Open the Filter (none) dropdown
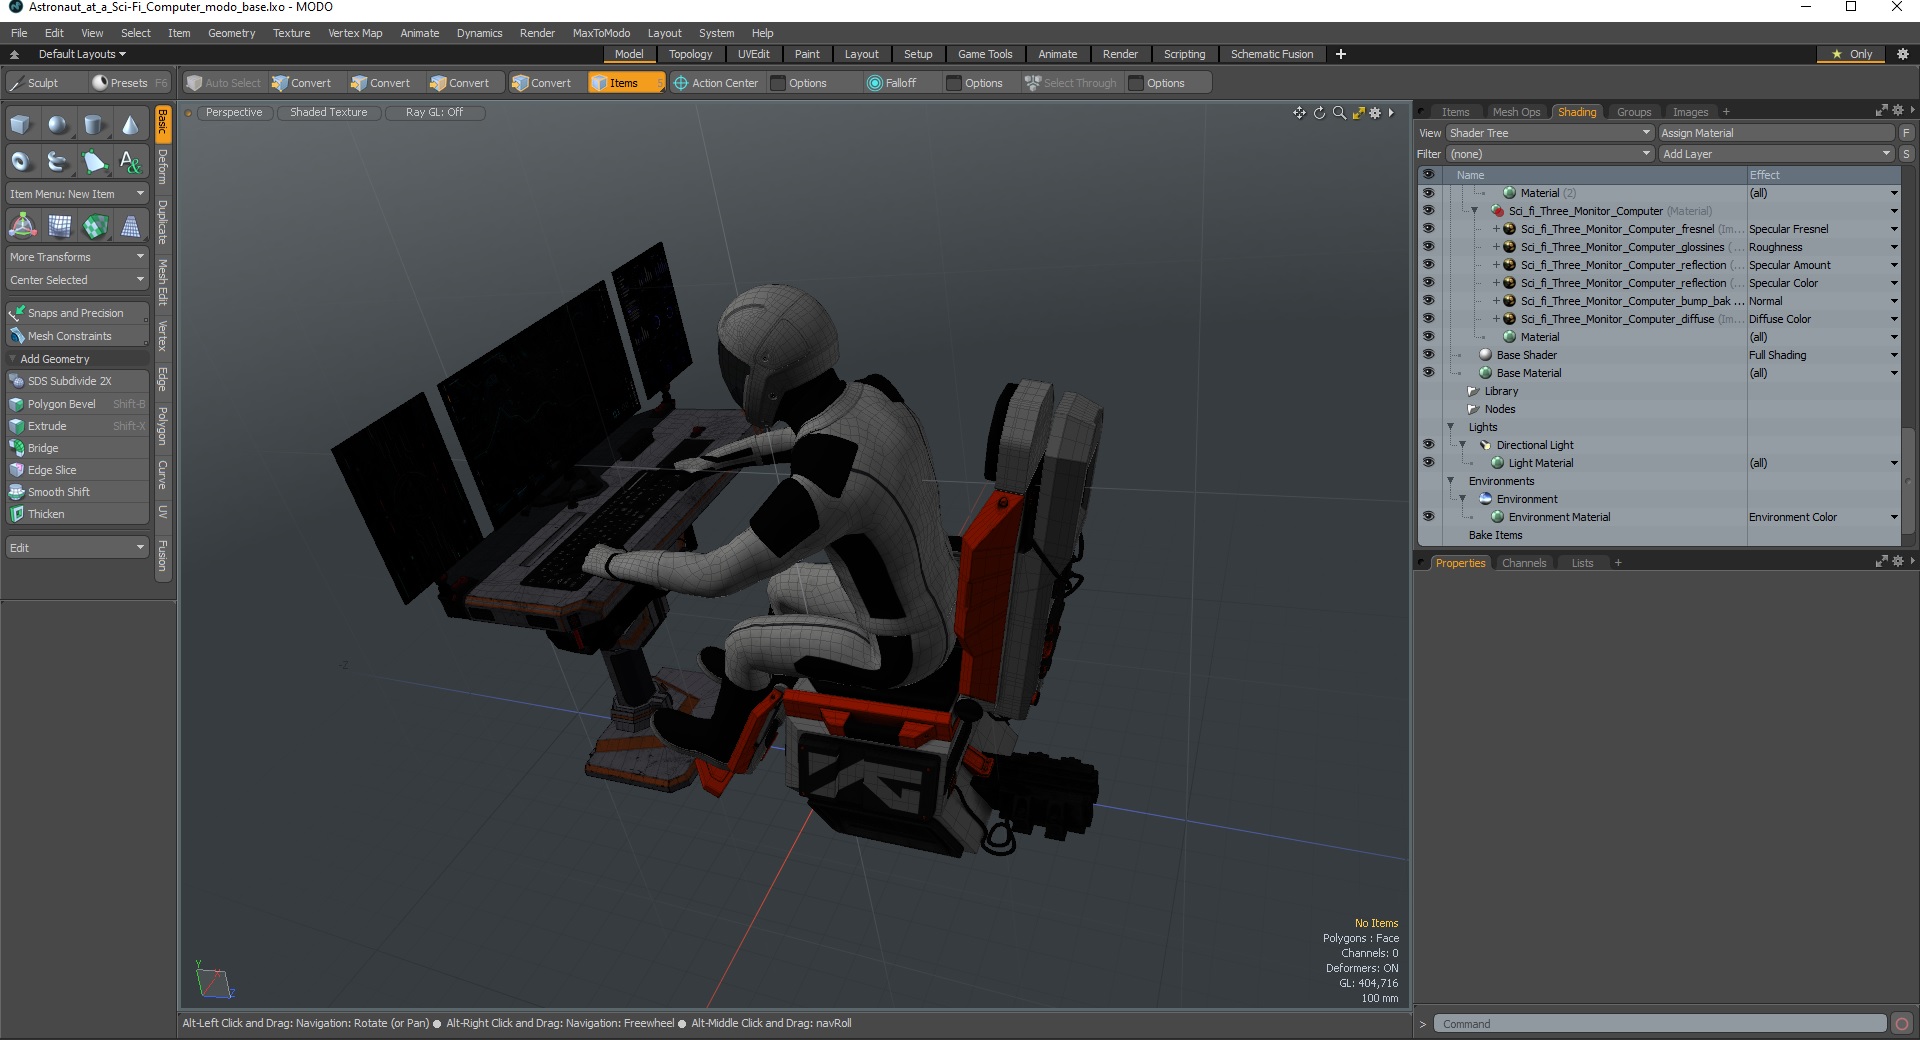Screen dimensions: 1920x1040 pos(1549,154)
